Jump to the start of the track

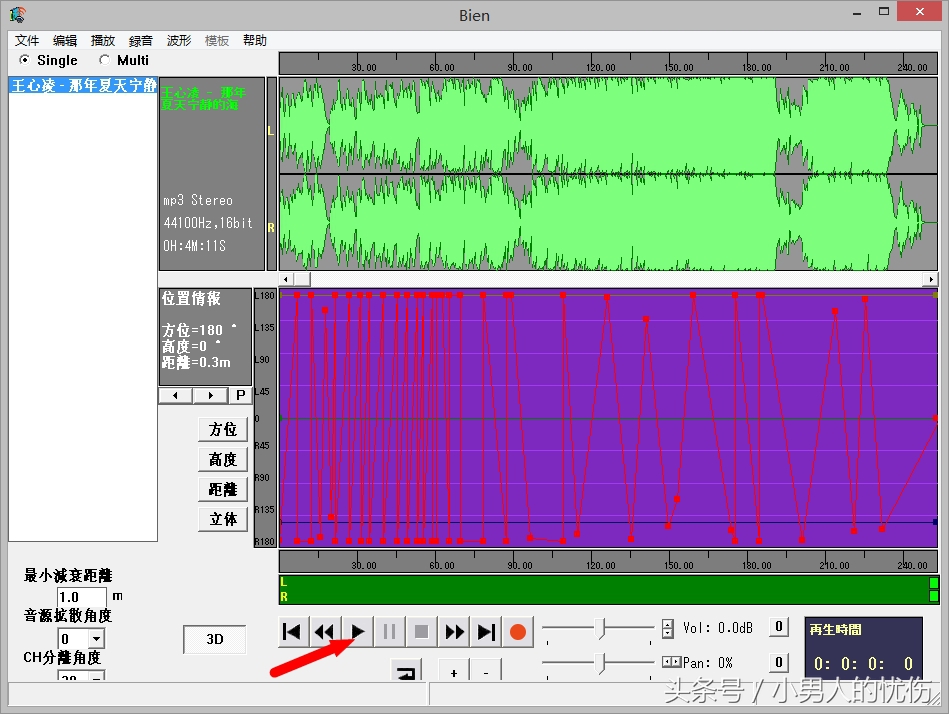292,632
